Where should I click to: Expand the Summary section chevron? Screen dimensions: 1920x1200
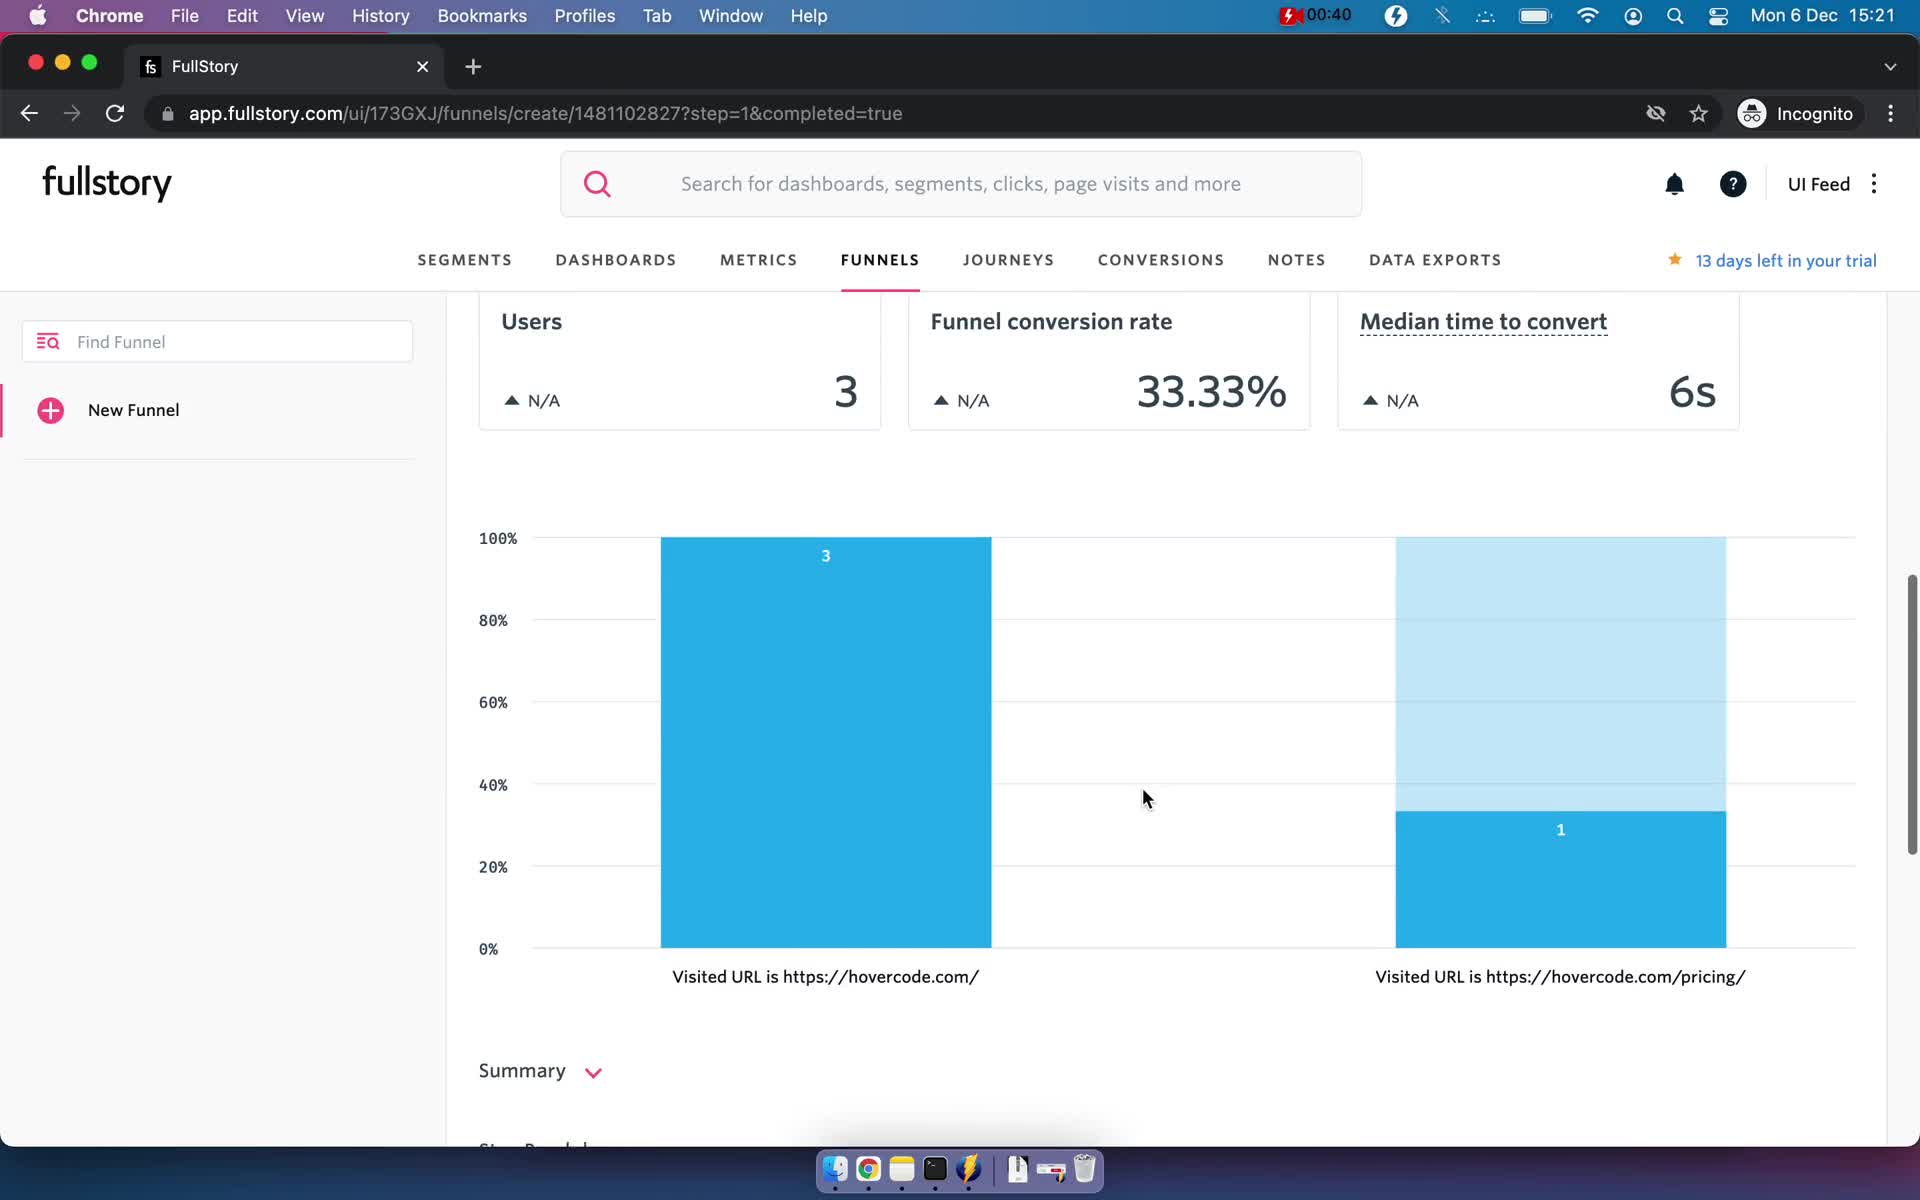[592, 1070]
